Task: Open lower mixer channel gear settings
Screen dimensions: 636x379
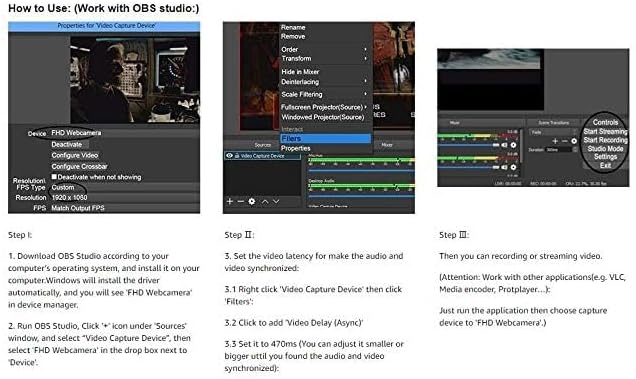Action: pos(513,167)
